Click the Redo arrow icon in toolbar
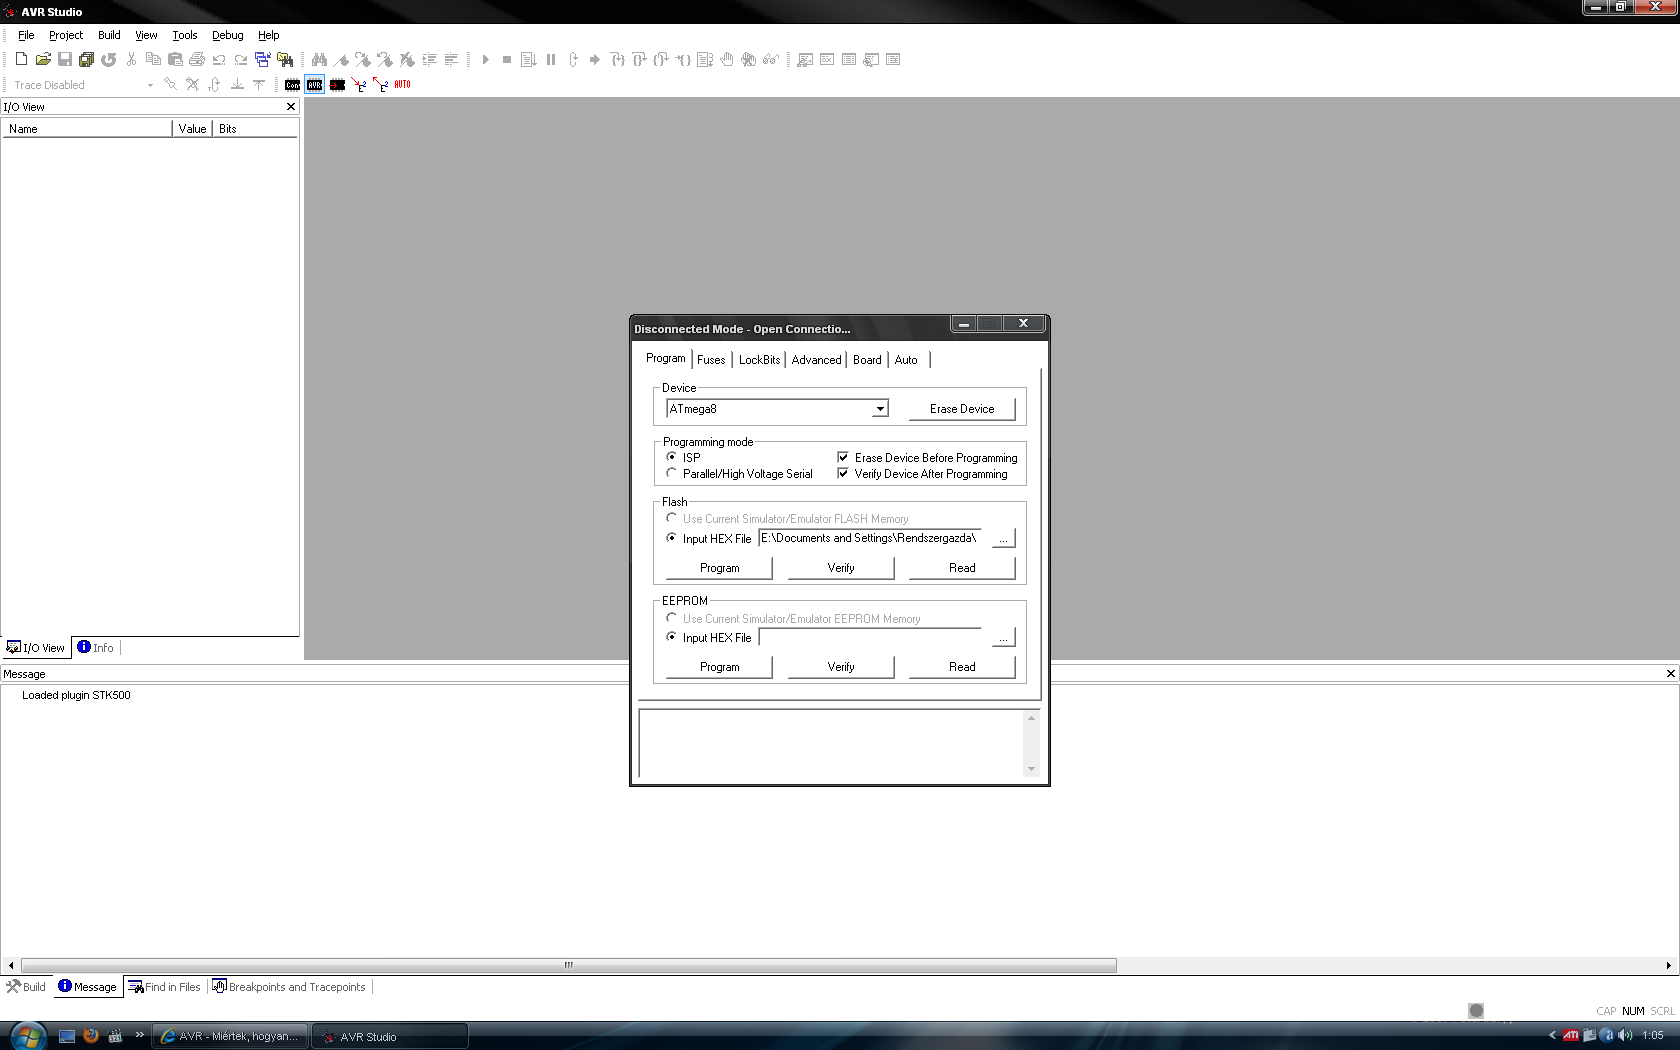Screen dimensions: 1680x1050 pyautogui.click(x=241, y=60)
